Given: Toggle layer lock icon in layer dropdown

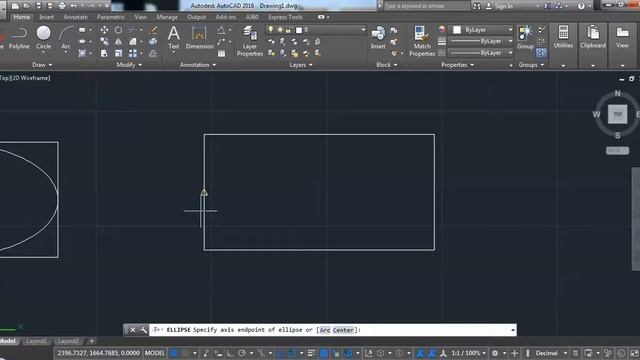Looking at the screenshot, I should 289,30.
